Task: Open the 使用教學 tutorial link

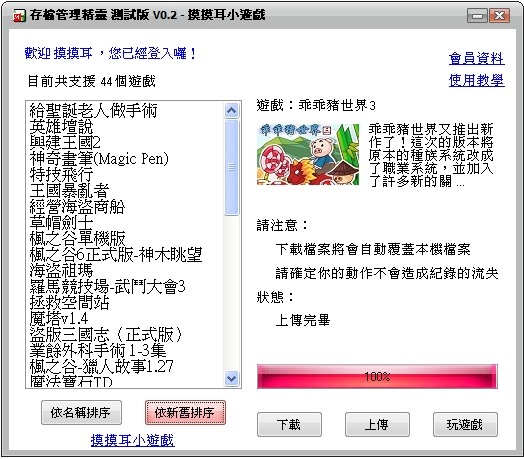Action: coord(477,81)
